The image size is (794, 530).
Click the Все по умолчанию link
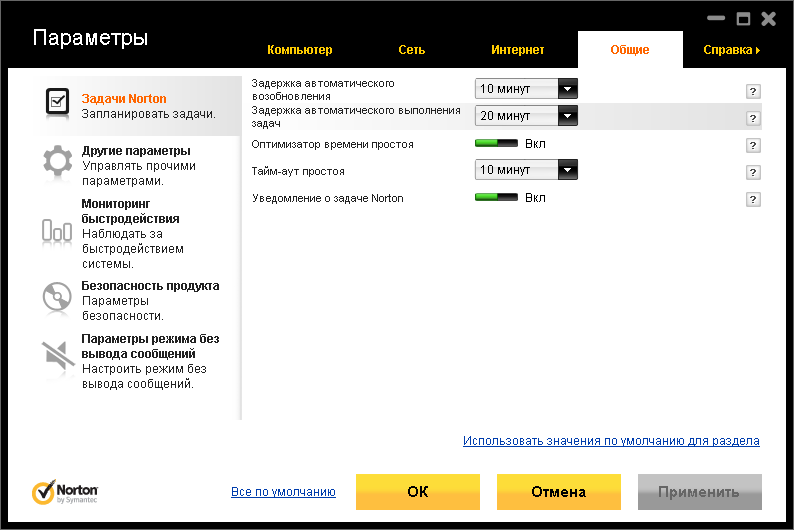(283, 492)
